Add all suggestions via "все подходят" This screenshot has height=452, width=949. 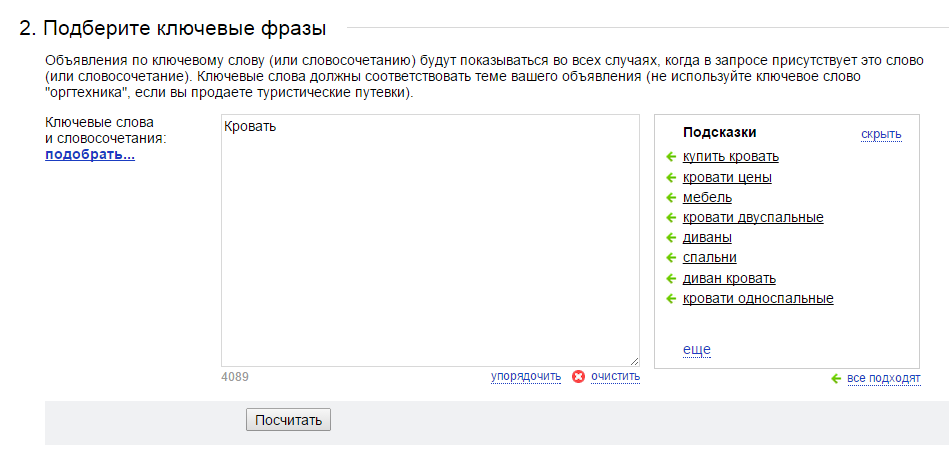[884, 379]
